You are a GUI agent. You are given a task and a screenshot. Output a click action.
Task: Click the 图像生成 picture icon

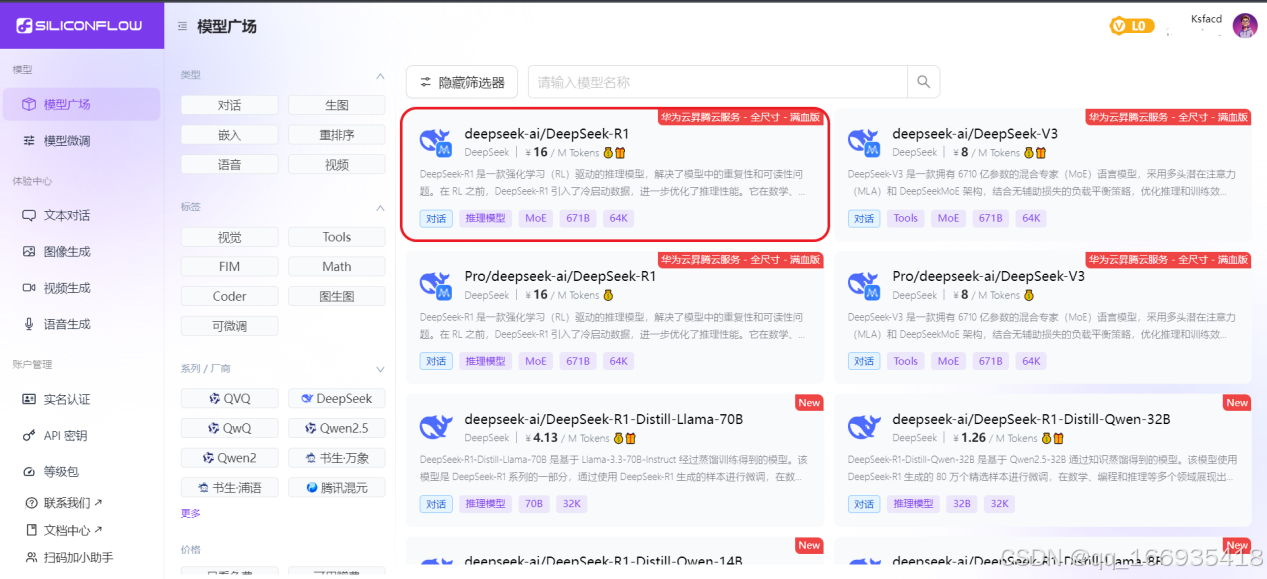29,251
